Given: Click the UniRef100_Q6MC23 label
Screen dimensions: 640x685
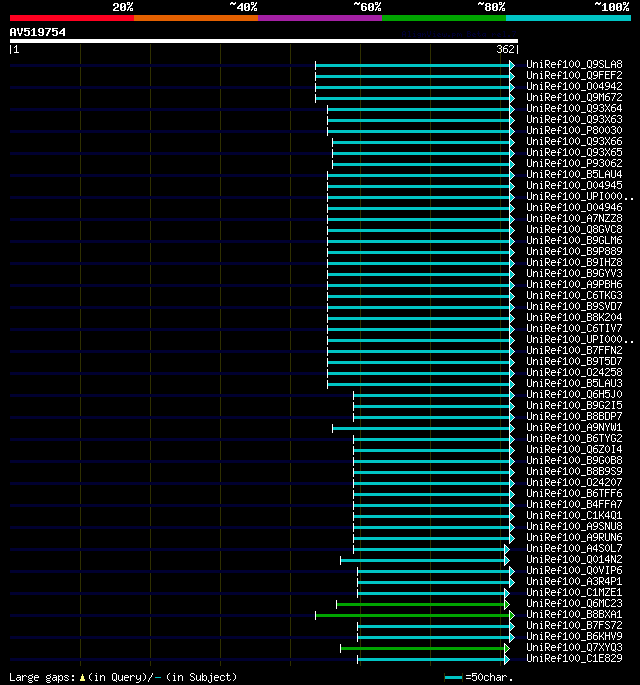Looking at the screenshot, I should click(574, 603).
